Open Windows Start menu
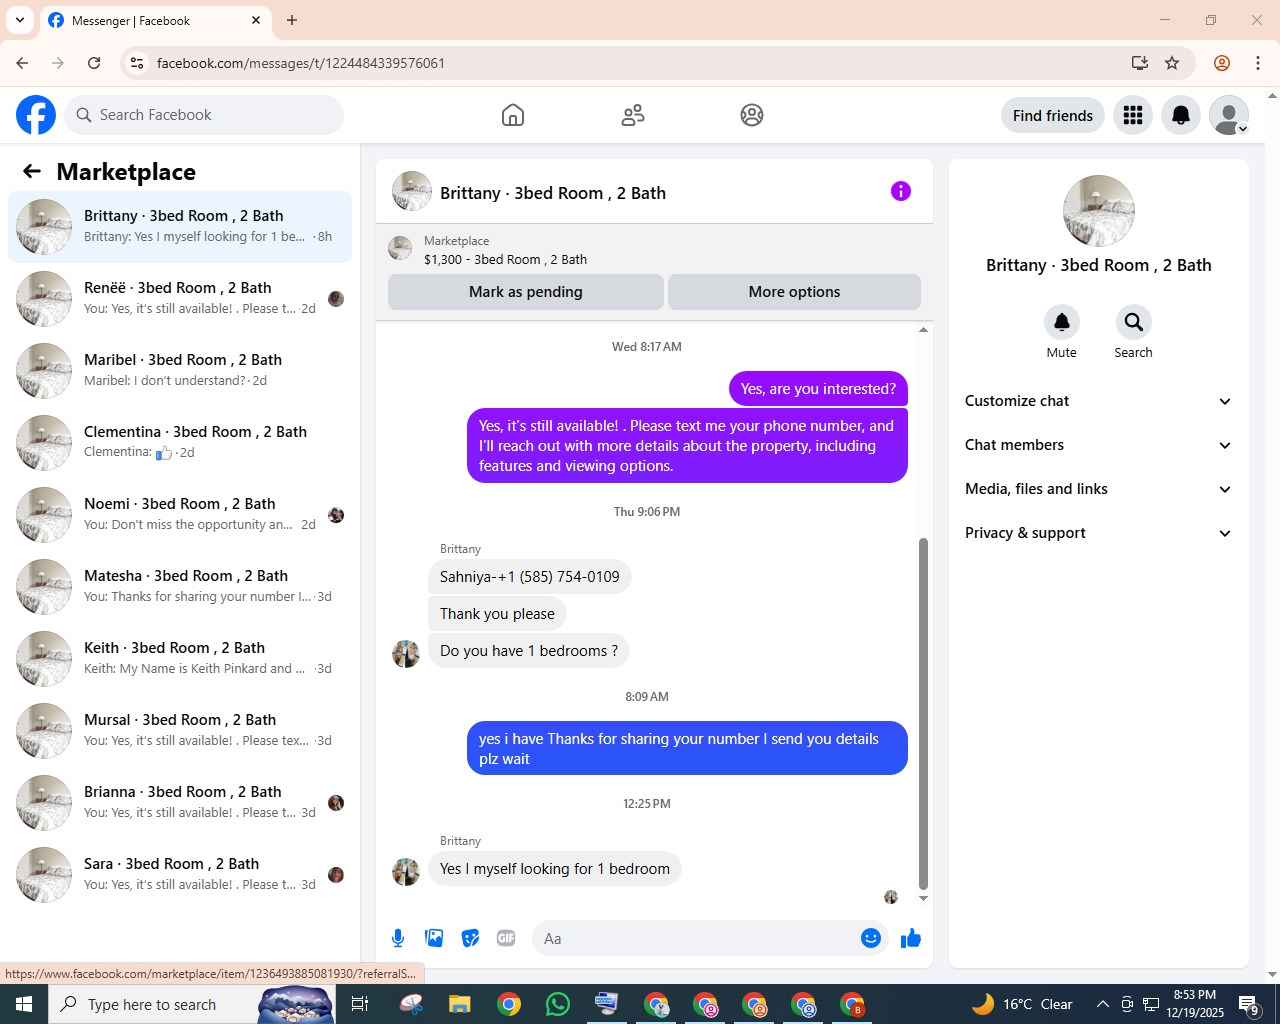 (x=24, y=1004)
